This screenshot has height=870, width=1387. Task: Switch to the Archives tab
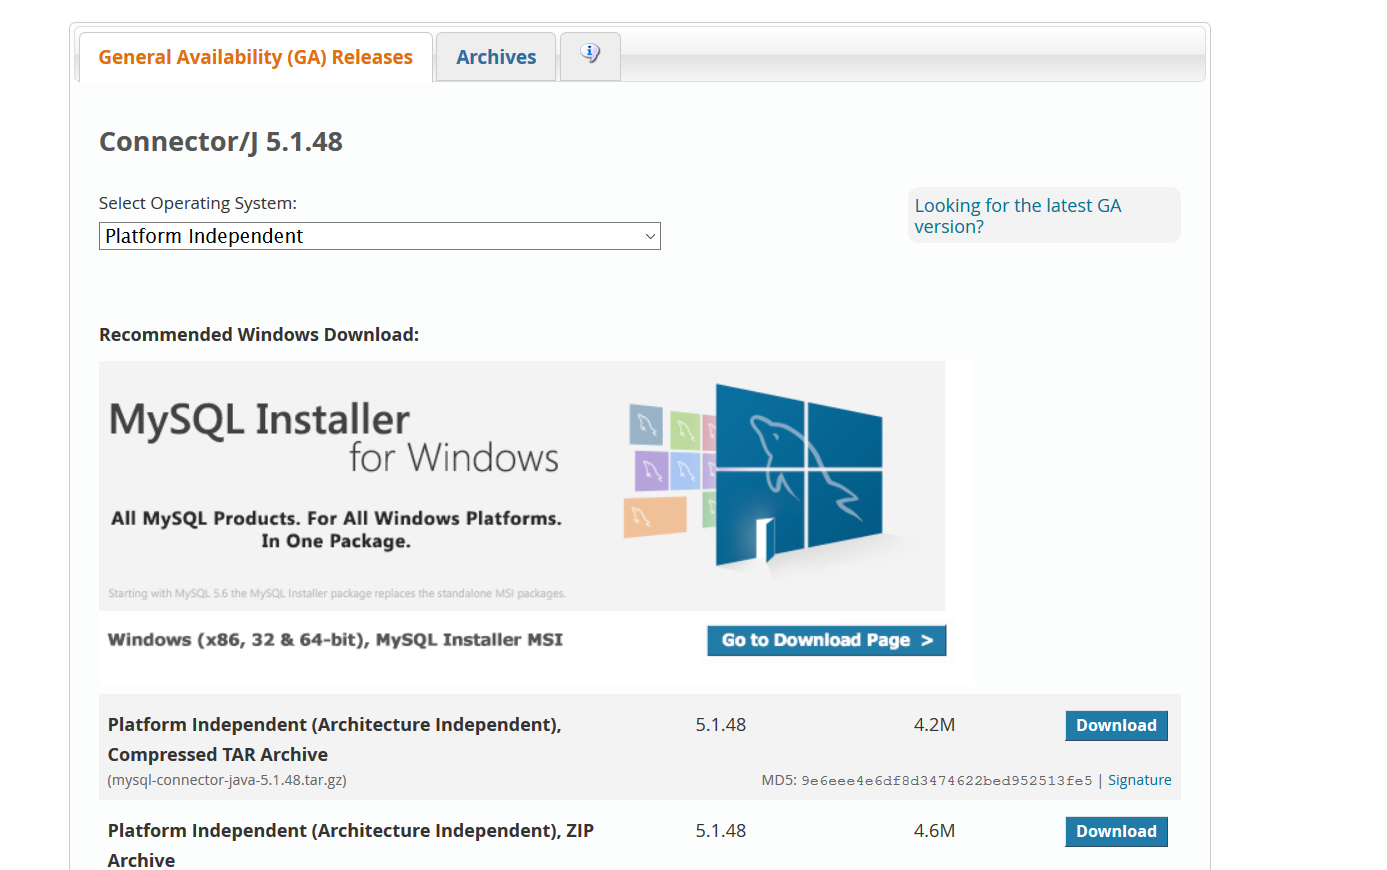pos(496,57)
